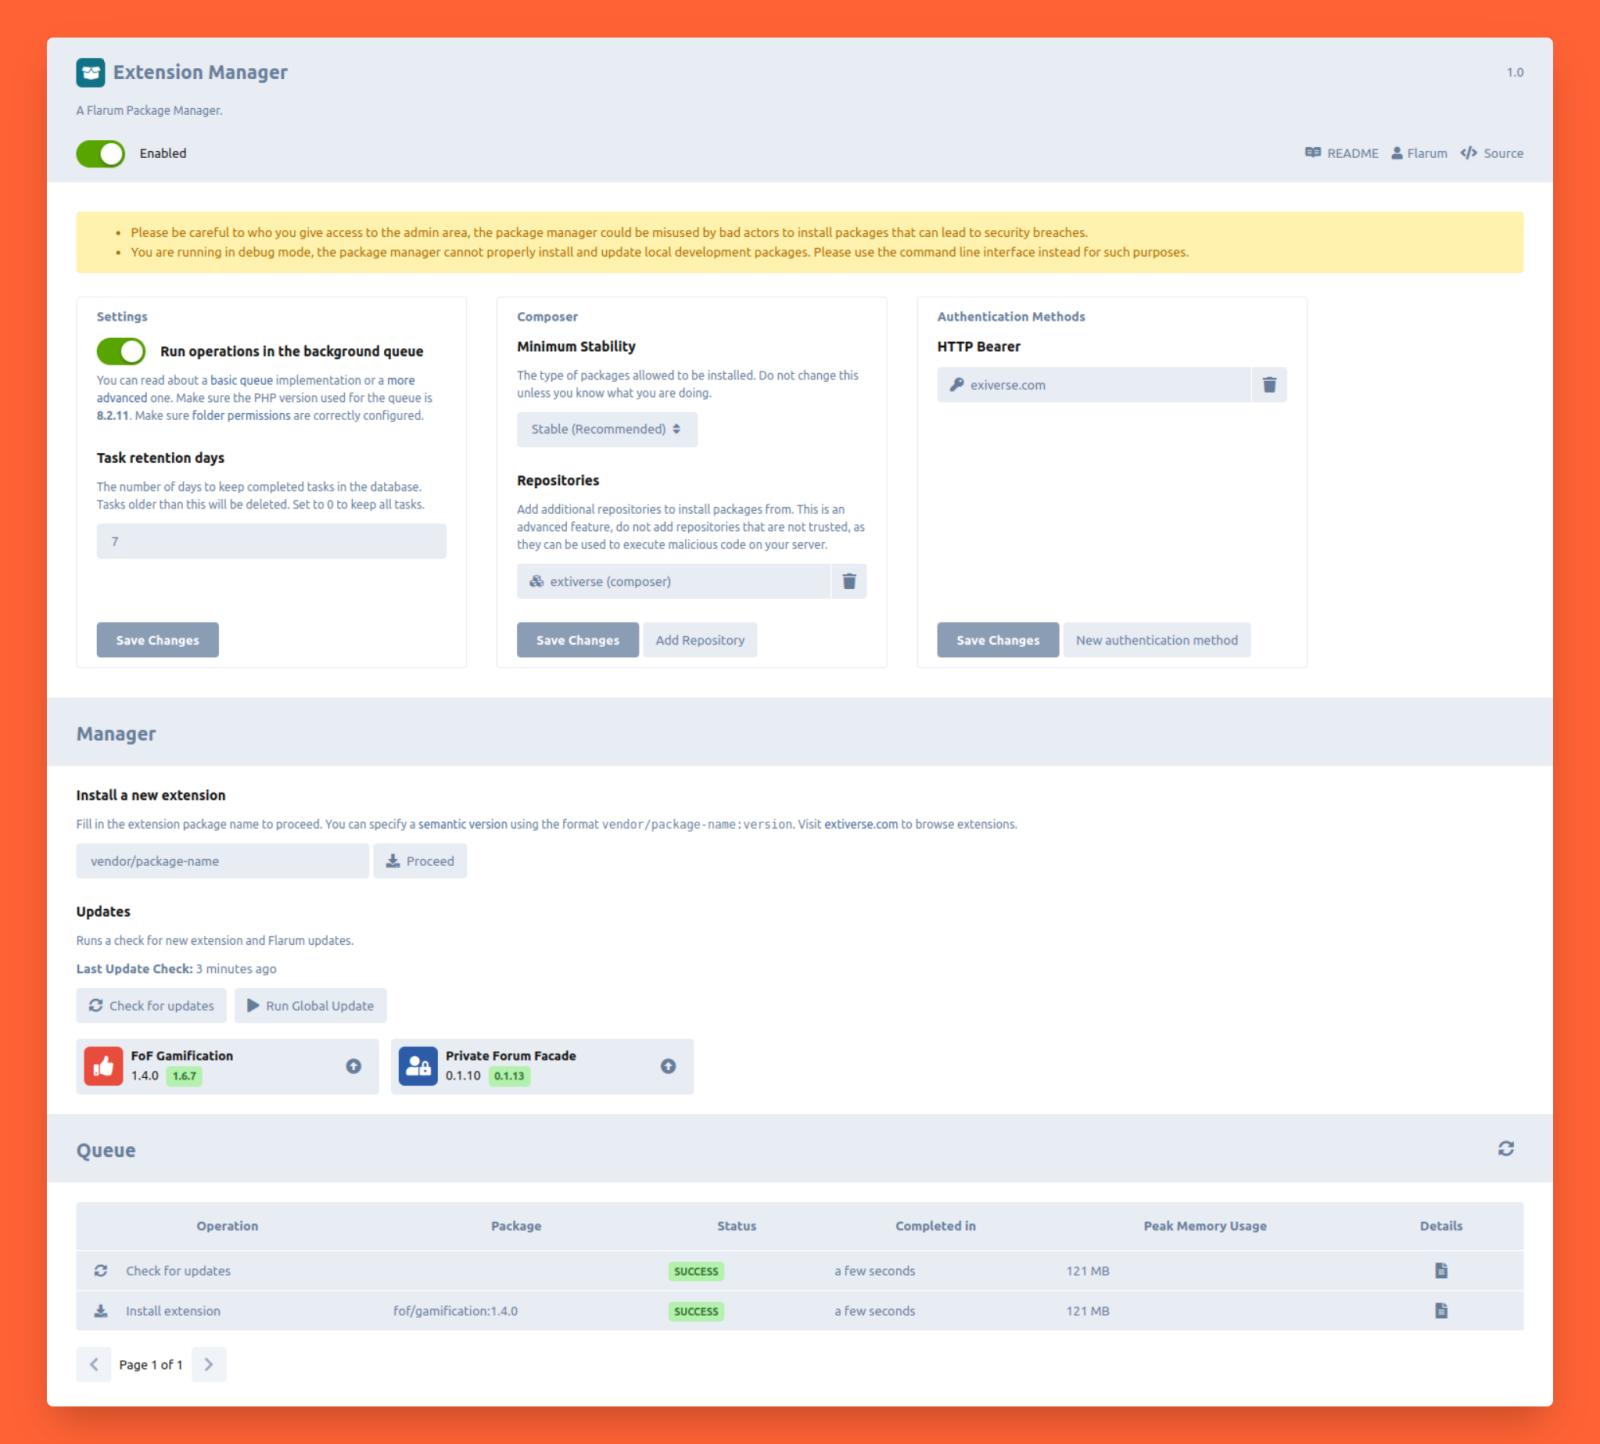This screenshot has height=1444, width=1600.
Task: Click the Add Repository button
Action: [x=700, y=640]
